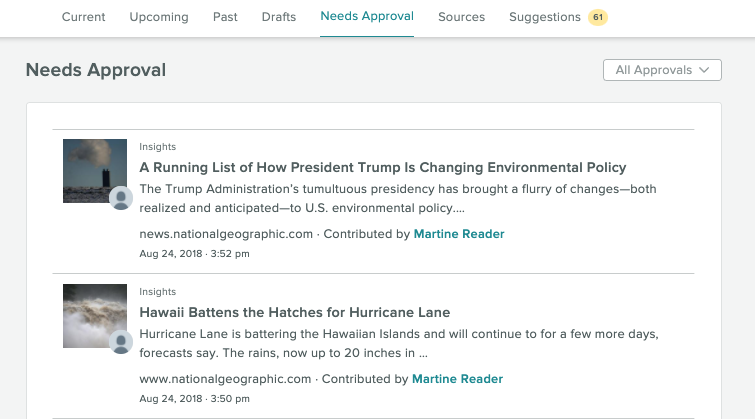The image size is (755, 419).
Task: Click the 61 suggestions count badge
Action: click(598, 17)
